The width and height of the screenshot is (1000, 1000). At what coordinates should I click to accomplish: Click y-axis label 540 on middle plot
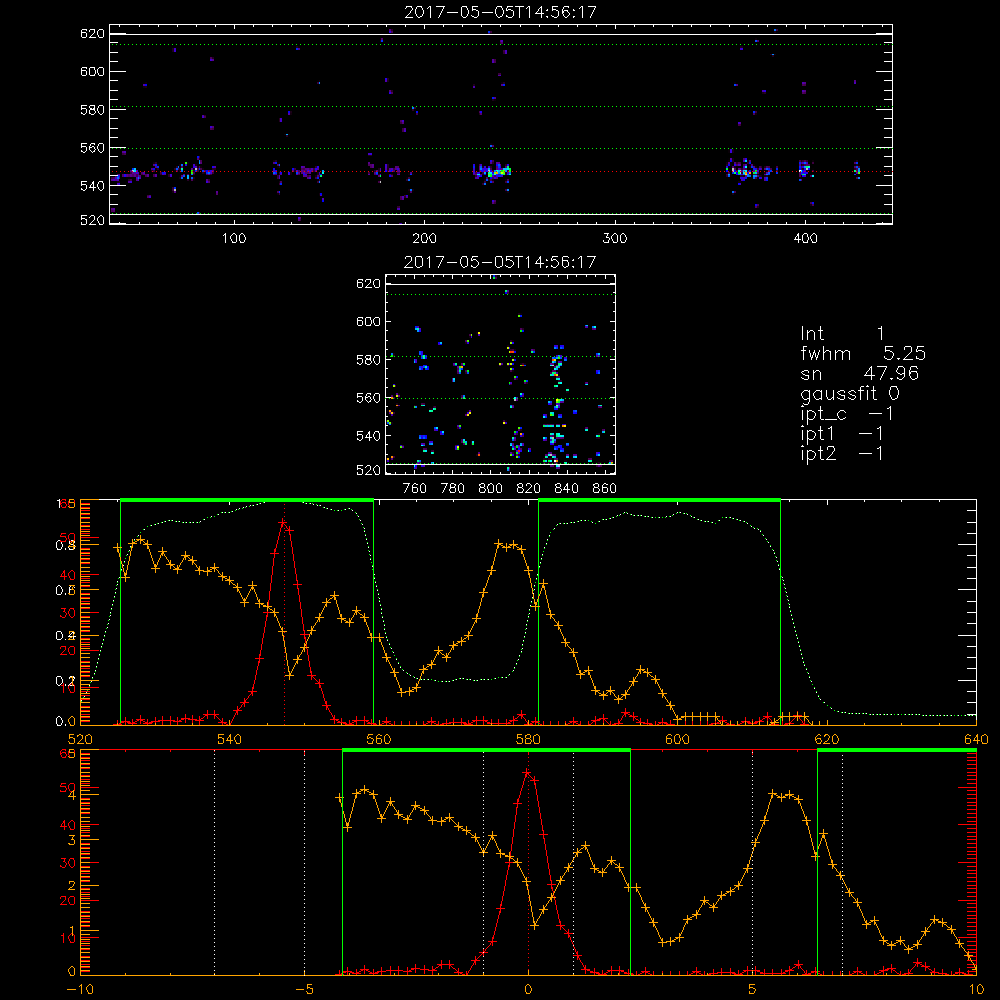(x=368, y=436)
